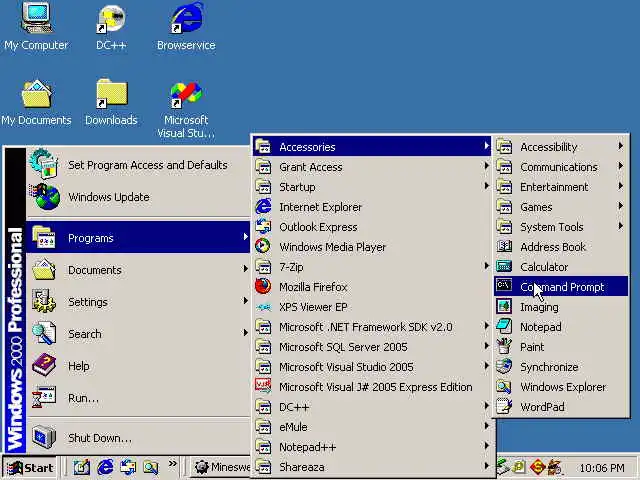Screen dimensions: 640x480
Task: Click the Start button
Action: [31, 467]
